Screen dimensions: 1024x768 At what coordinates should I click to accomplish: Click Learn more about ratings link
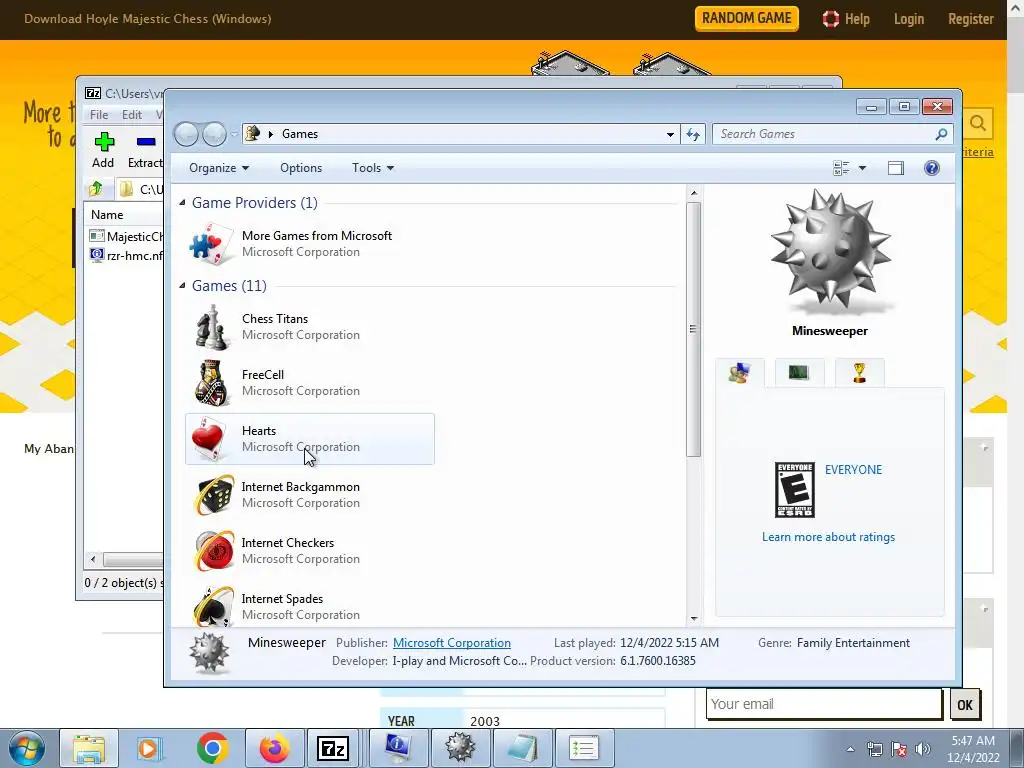tap(828, 537)
